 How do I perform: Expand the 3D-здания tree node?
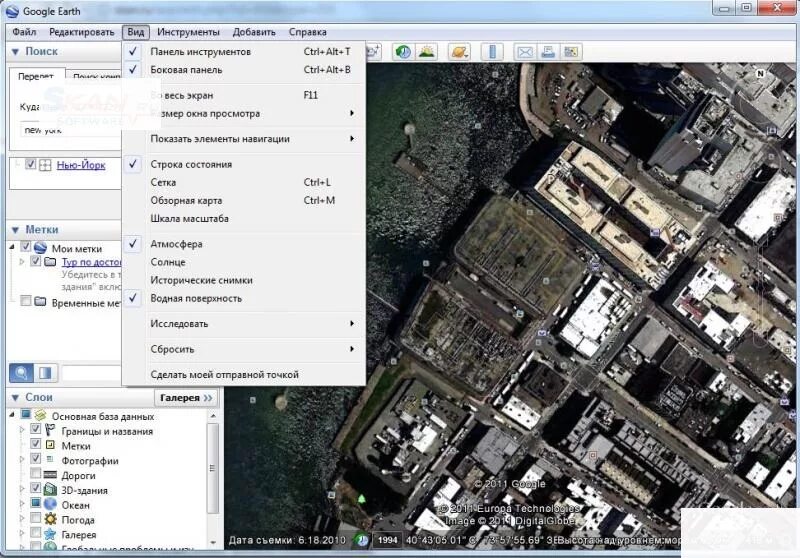coord(21,490)
